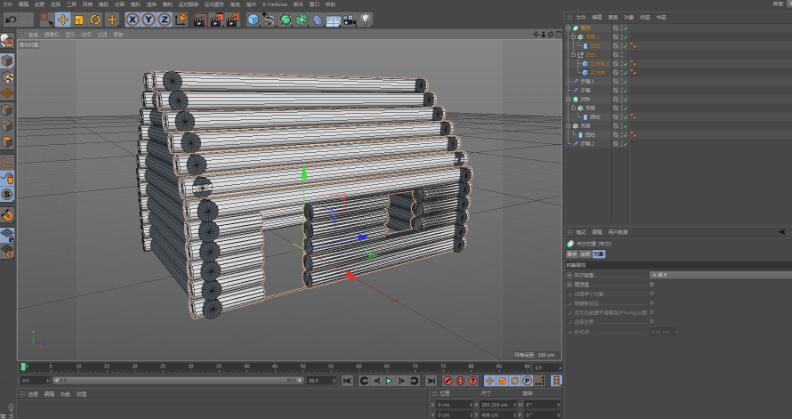Screen dimensions: 792x419
Task: Click the Light bulb icon
Action: [365, 19]
